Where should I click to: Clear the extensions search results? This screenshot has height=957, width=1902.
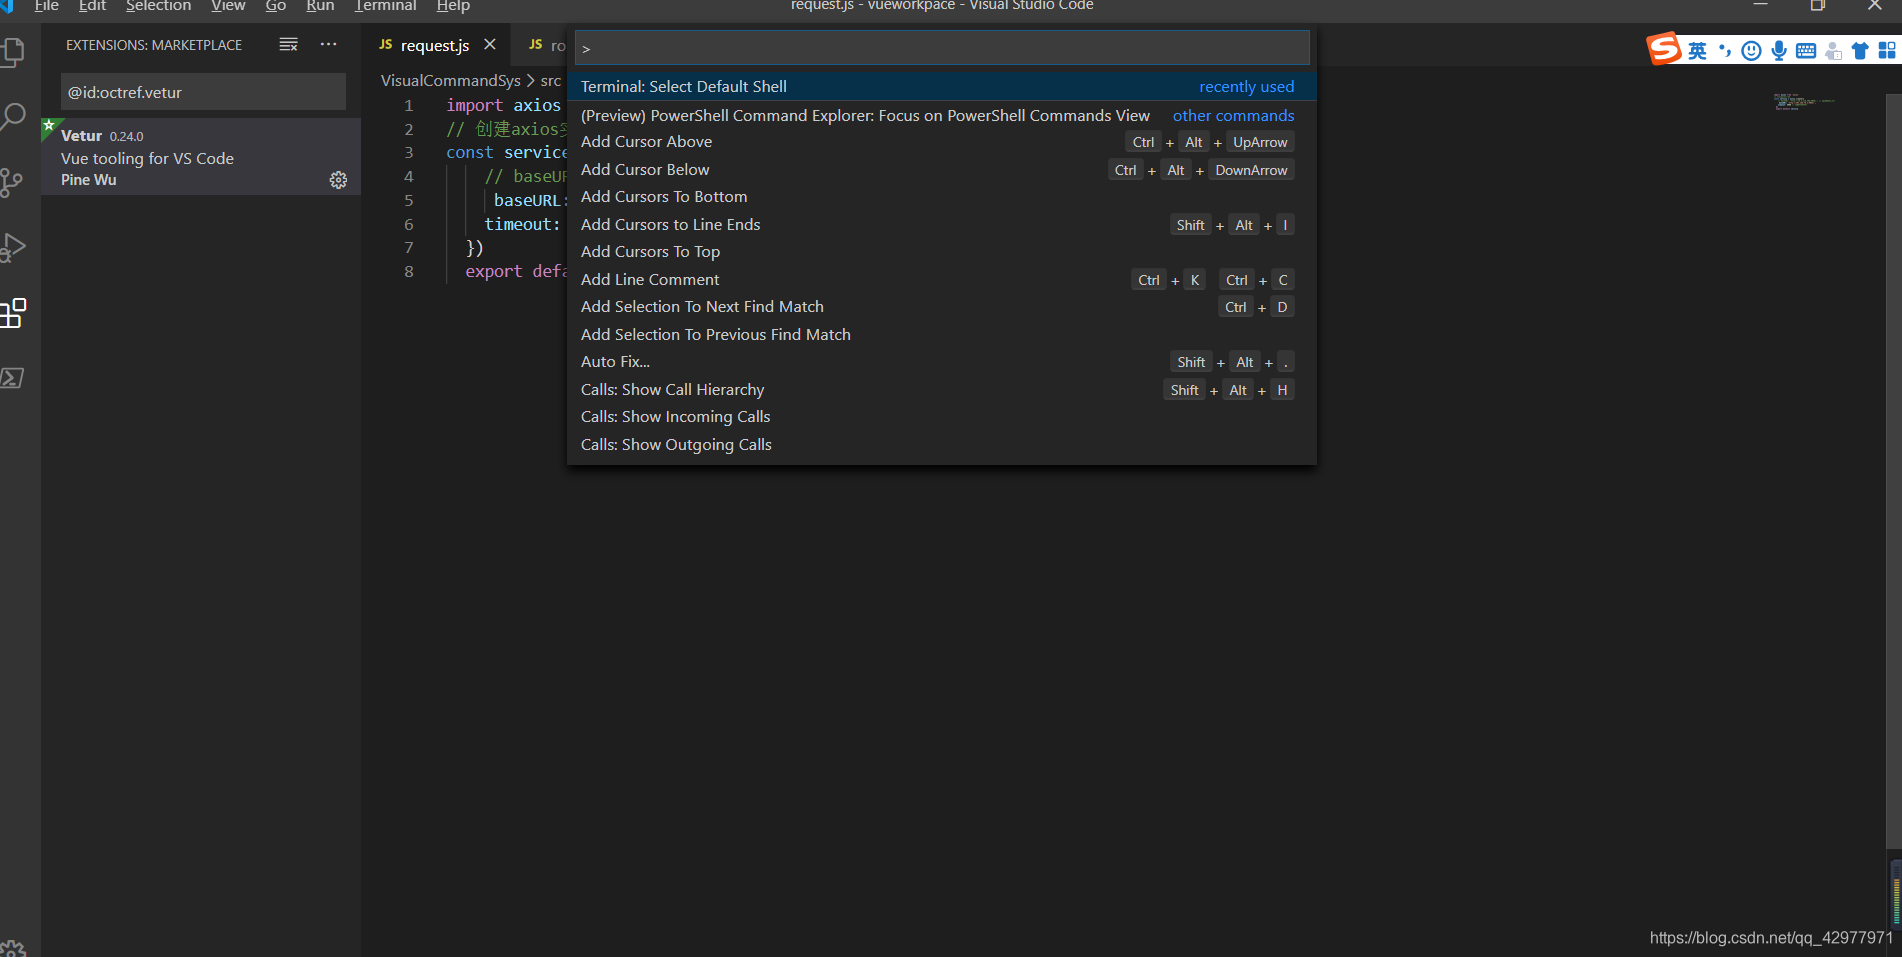(288, 44)
